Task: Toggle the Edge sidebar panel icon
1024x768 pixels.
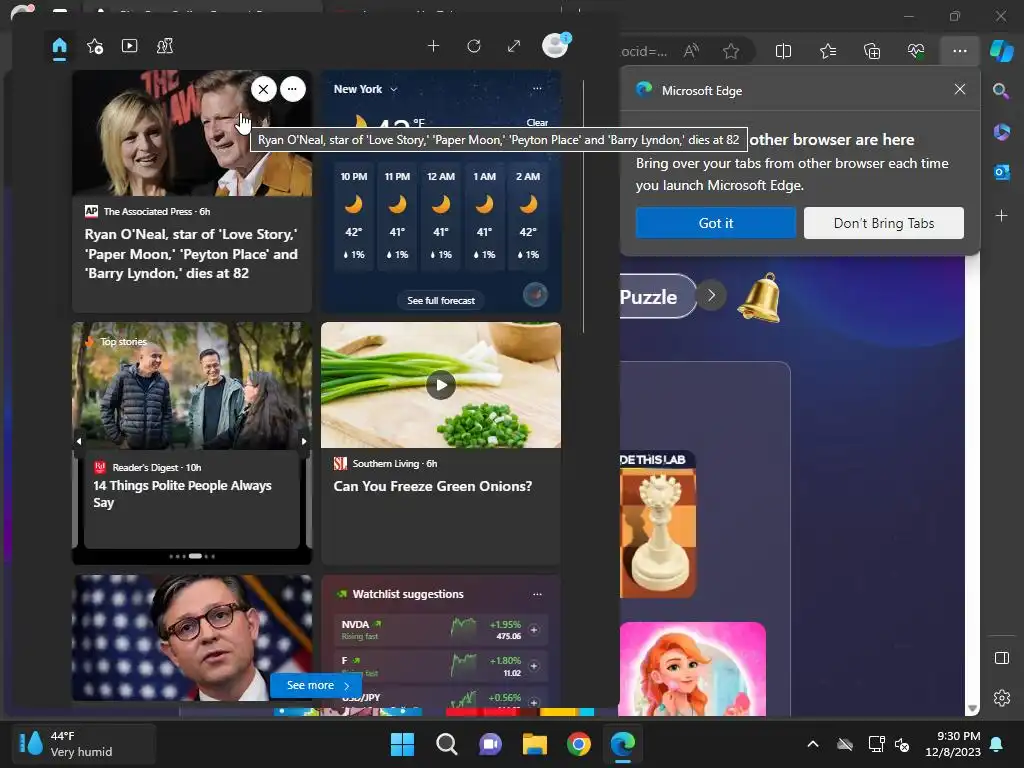Action: click(x=1002, y=658)
